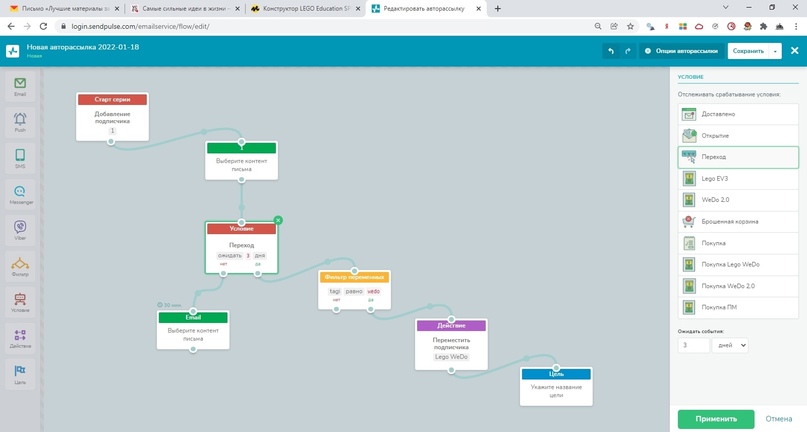Viewport: 807px width, 432px height.
Task: Choose the Брошенная корзина event
Action: click(x=738, y=221)
